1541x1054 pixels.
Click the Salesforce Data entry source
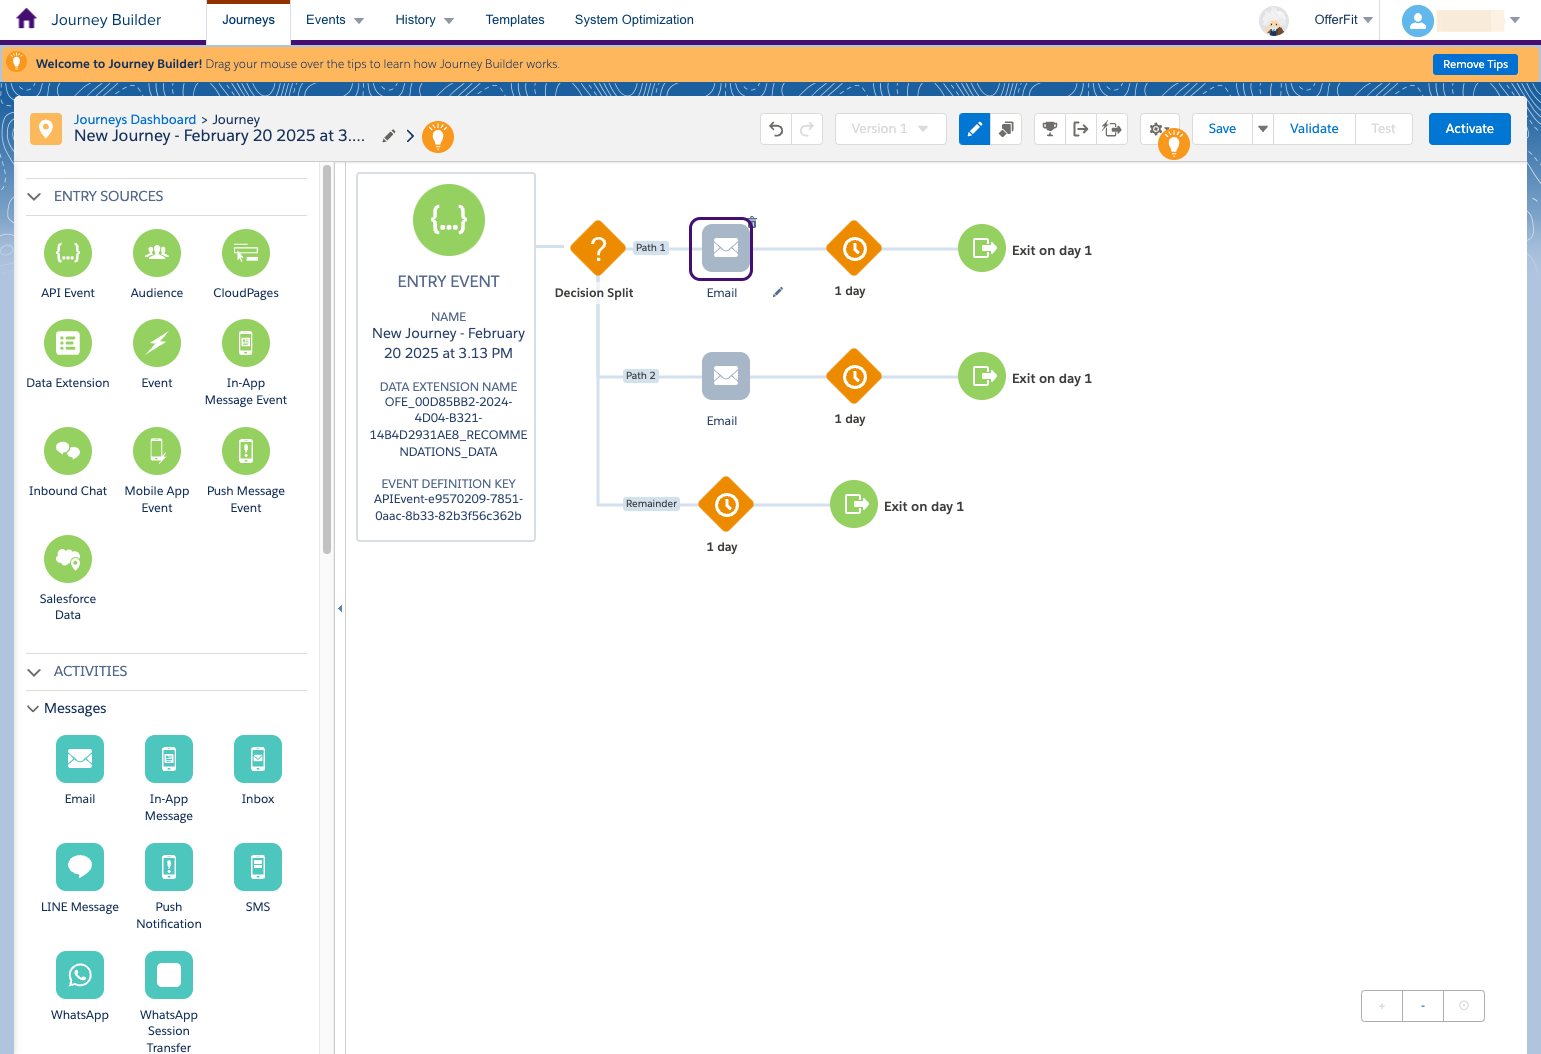click(68, 560)
